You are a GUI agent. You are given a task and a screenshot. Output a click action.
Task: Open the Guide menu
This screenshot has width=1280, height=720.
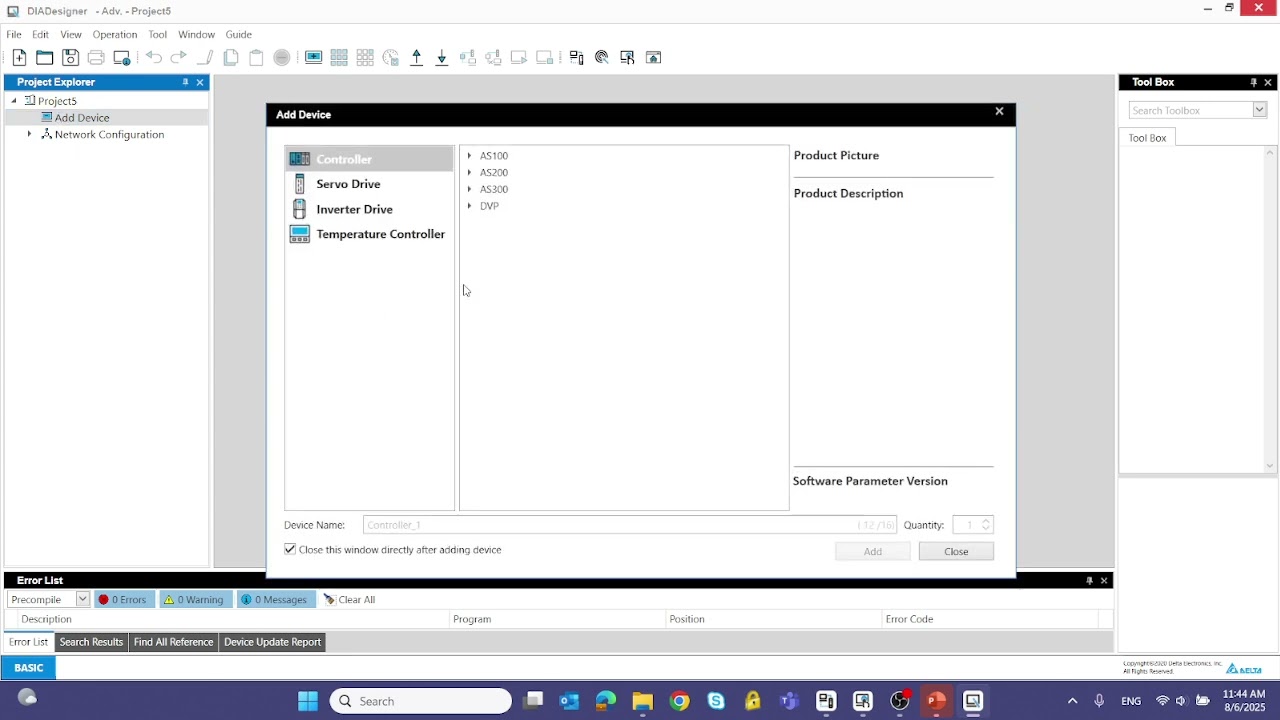pos(239,34)
